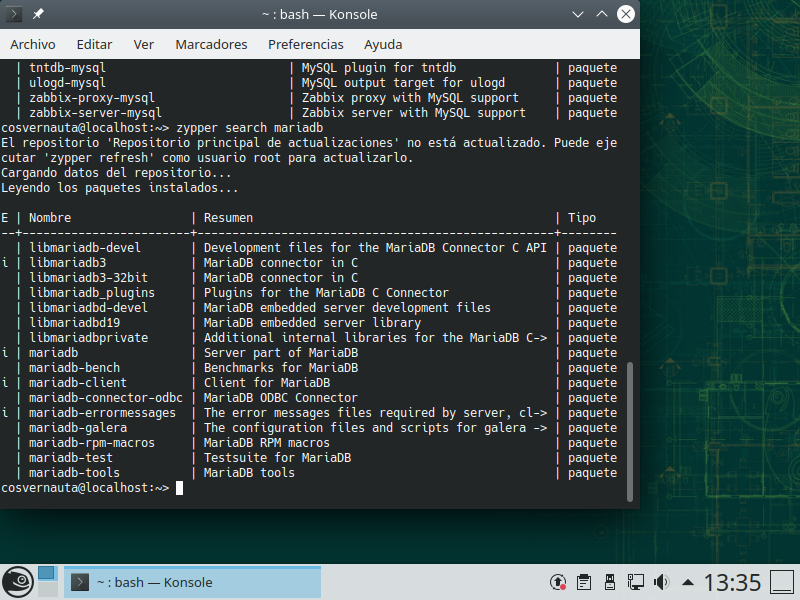Open the Editar menu

click(x=94, y=44)
